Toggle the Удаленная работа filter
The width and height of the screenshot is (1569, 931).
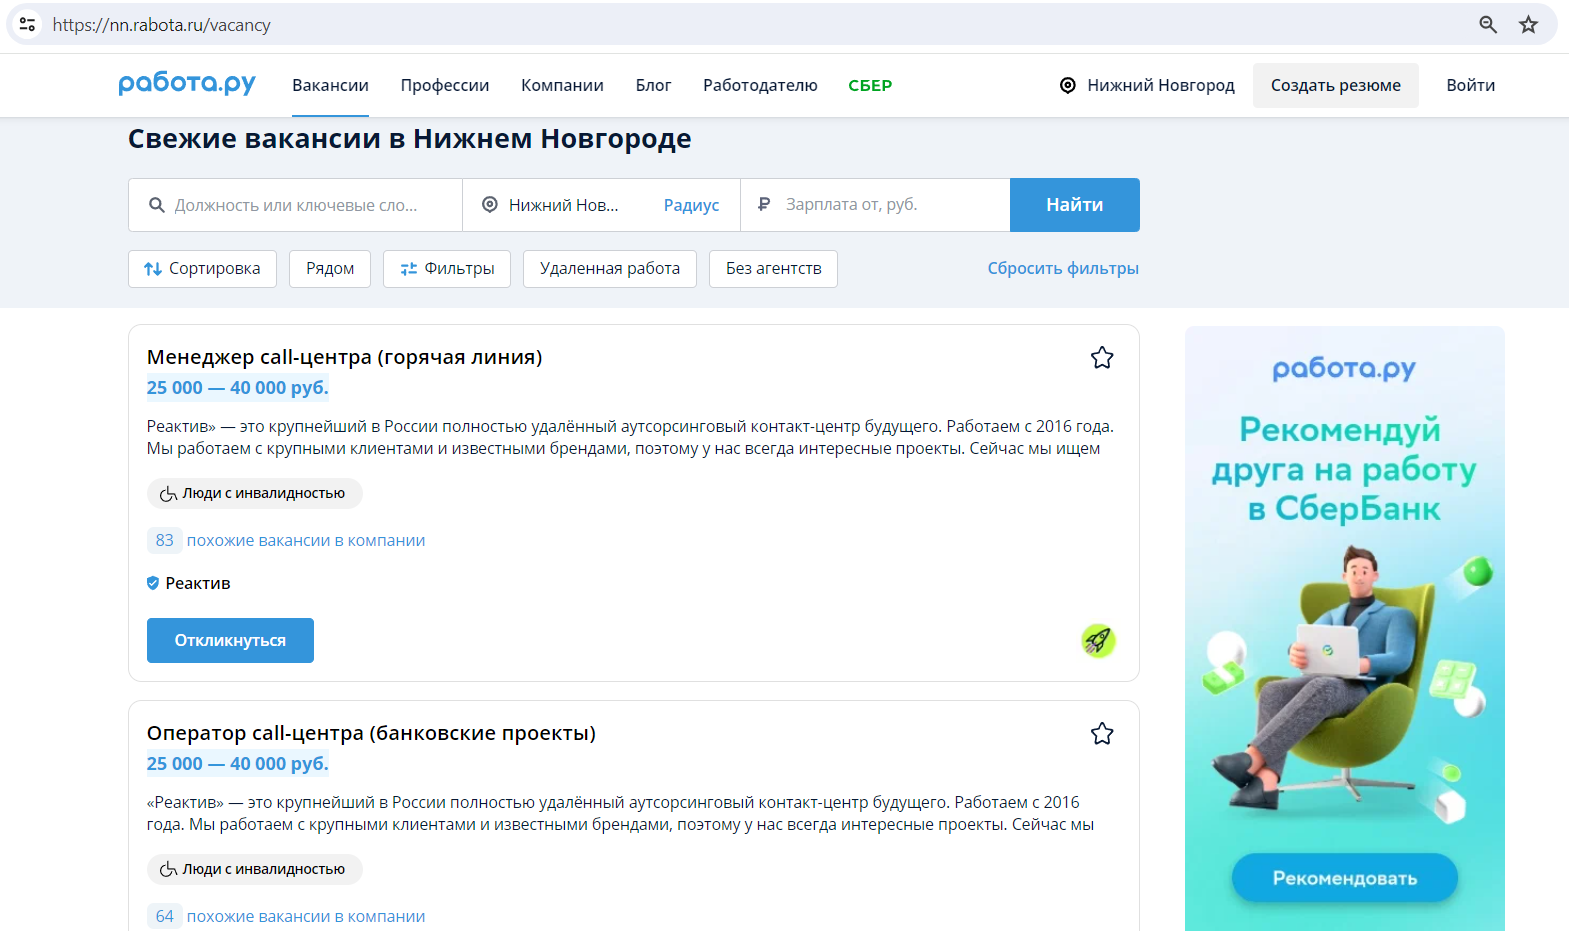(x=610, y=269)
